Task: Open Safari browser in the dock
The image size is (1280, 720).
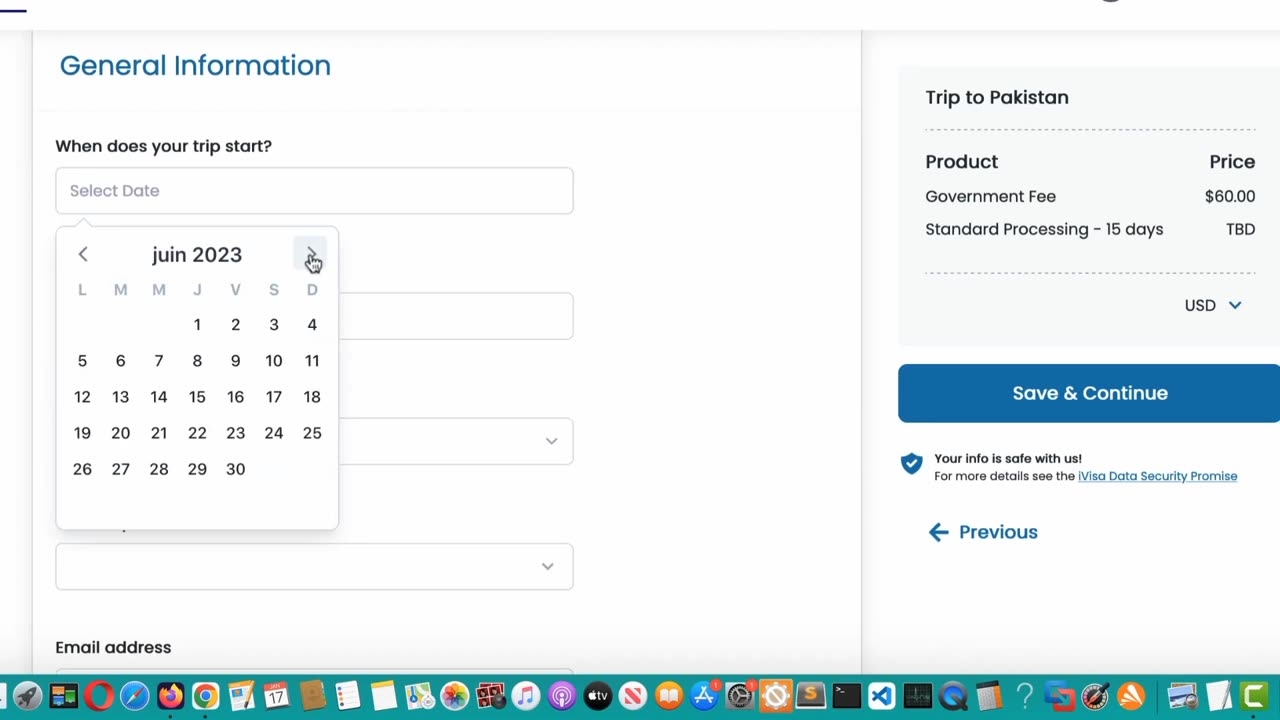Action: pos(134,696)
